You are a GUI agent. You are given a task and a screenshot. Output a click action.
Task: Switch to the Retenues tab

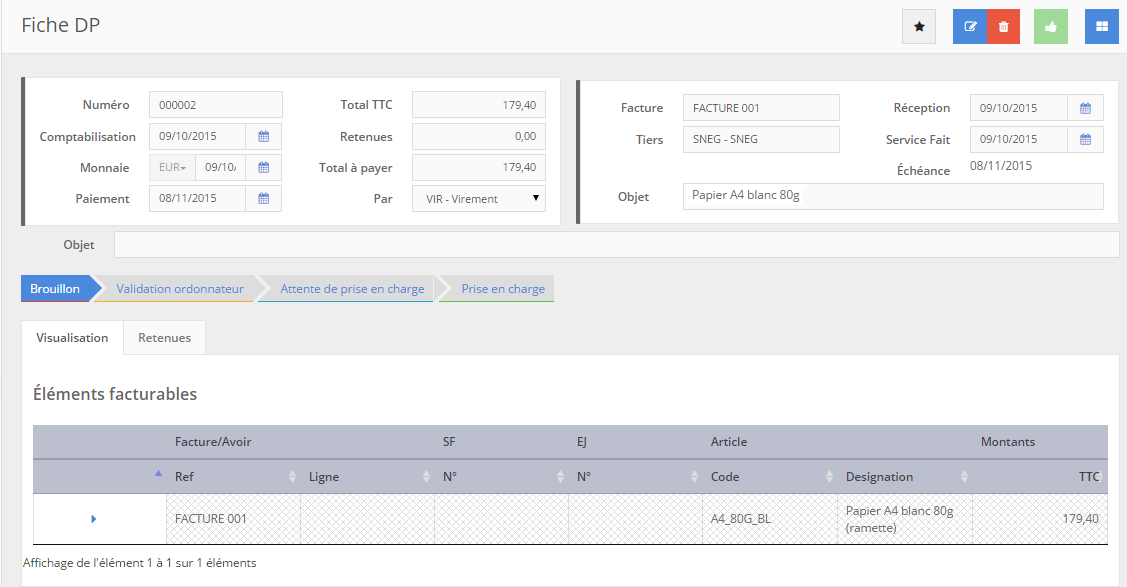(x=164, y=338)
